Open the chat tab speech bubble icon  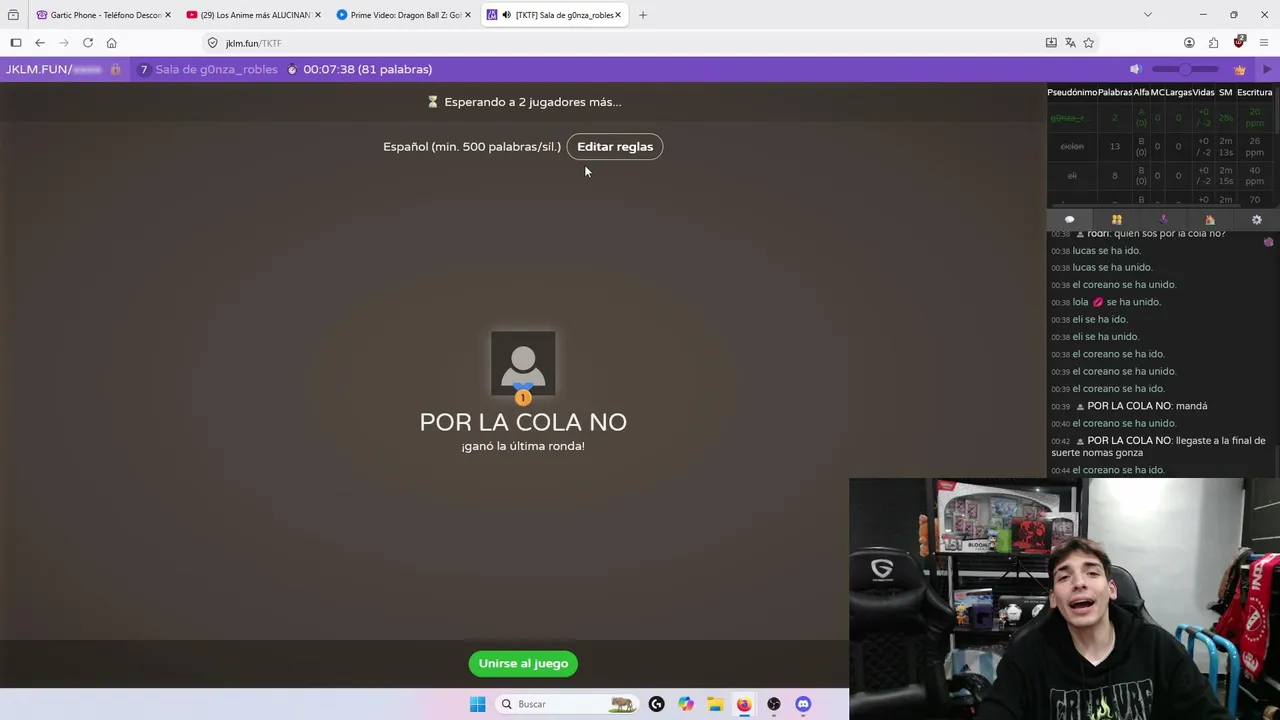[x=1069, y=220]
